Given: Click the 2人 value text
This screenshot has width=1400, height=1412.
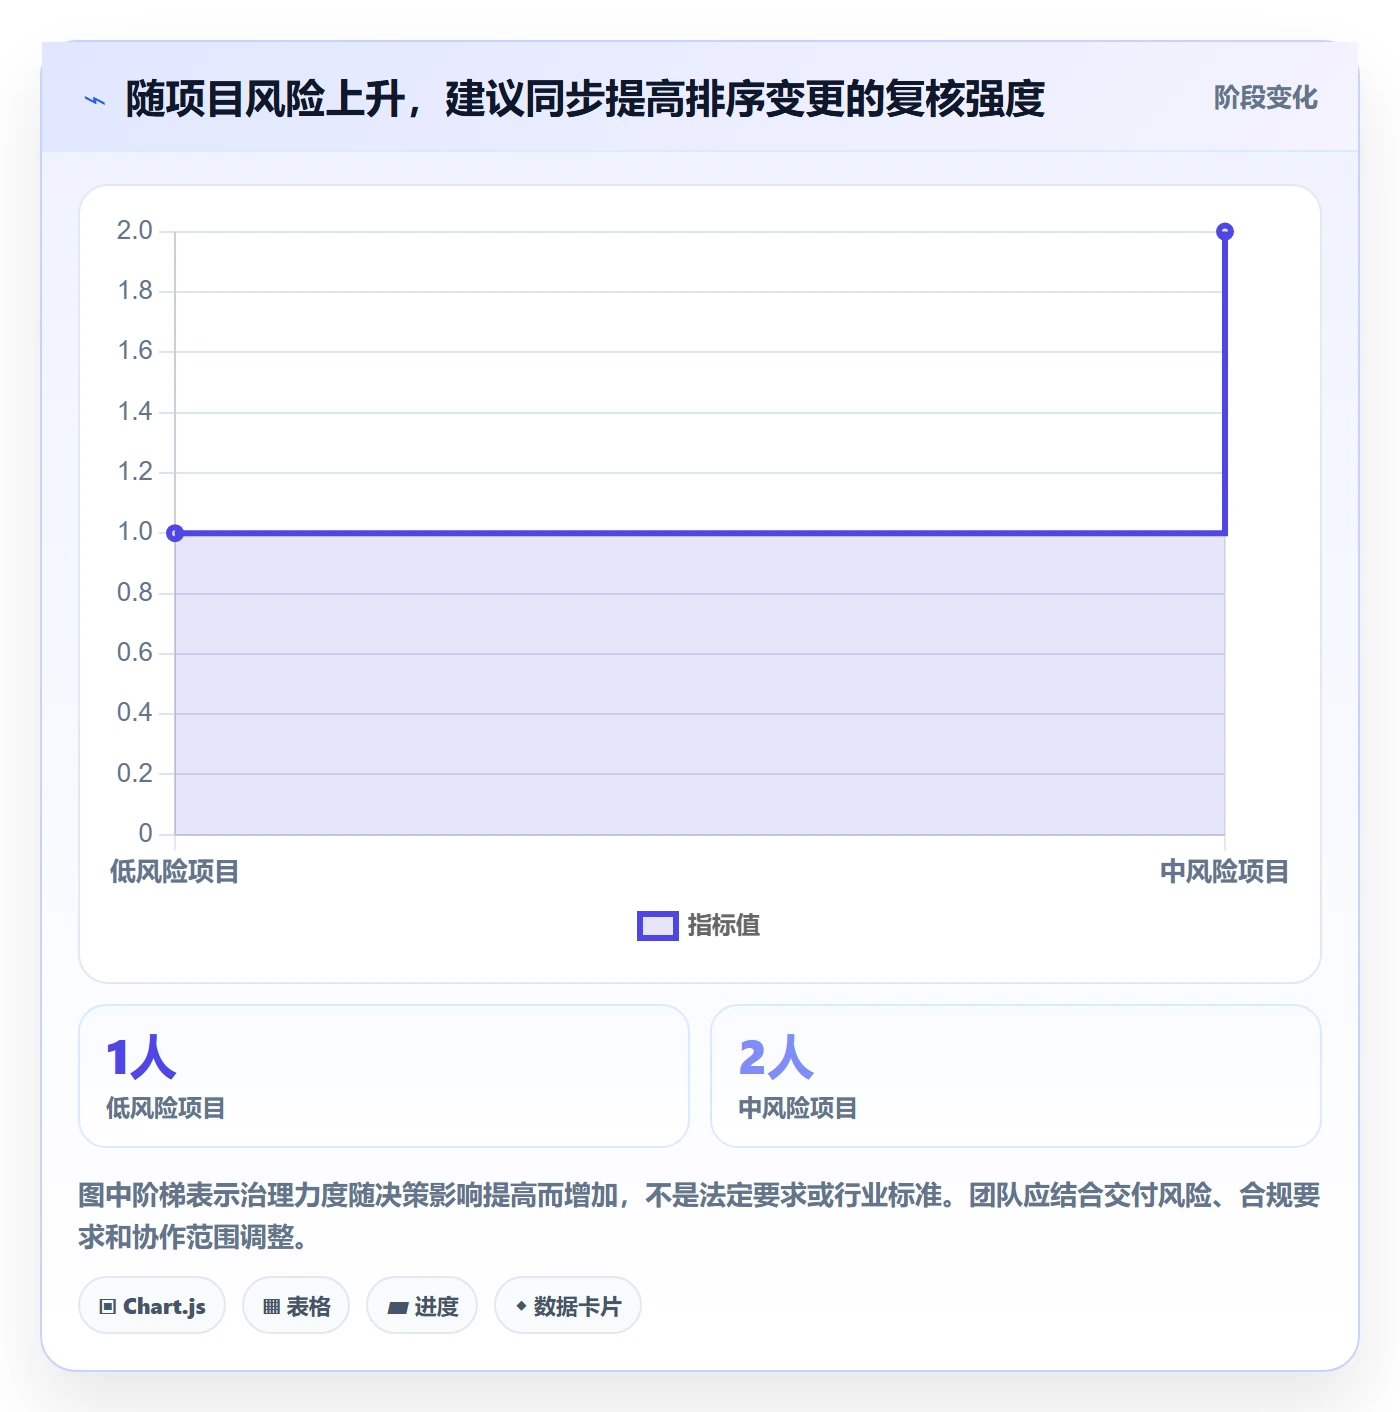Looking at the screenshot, I should click(776, 1058).
